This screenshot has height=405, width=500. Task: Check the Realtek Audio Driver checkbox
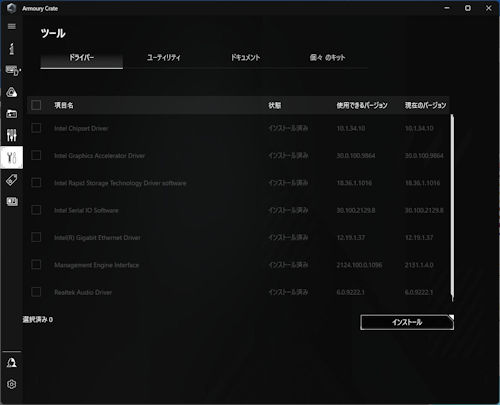36,292
